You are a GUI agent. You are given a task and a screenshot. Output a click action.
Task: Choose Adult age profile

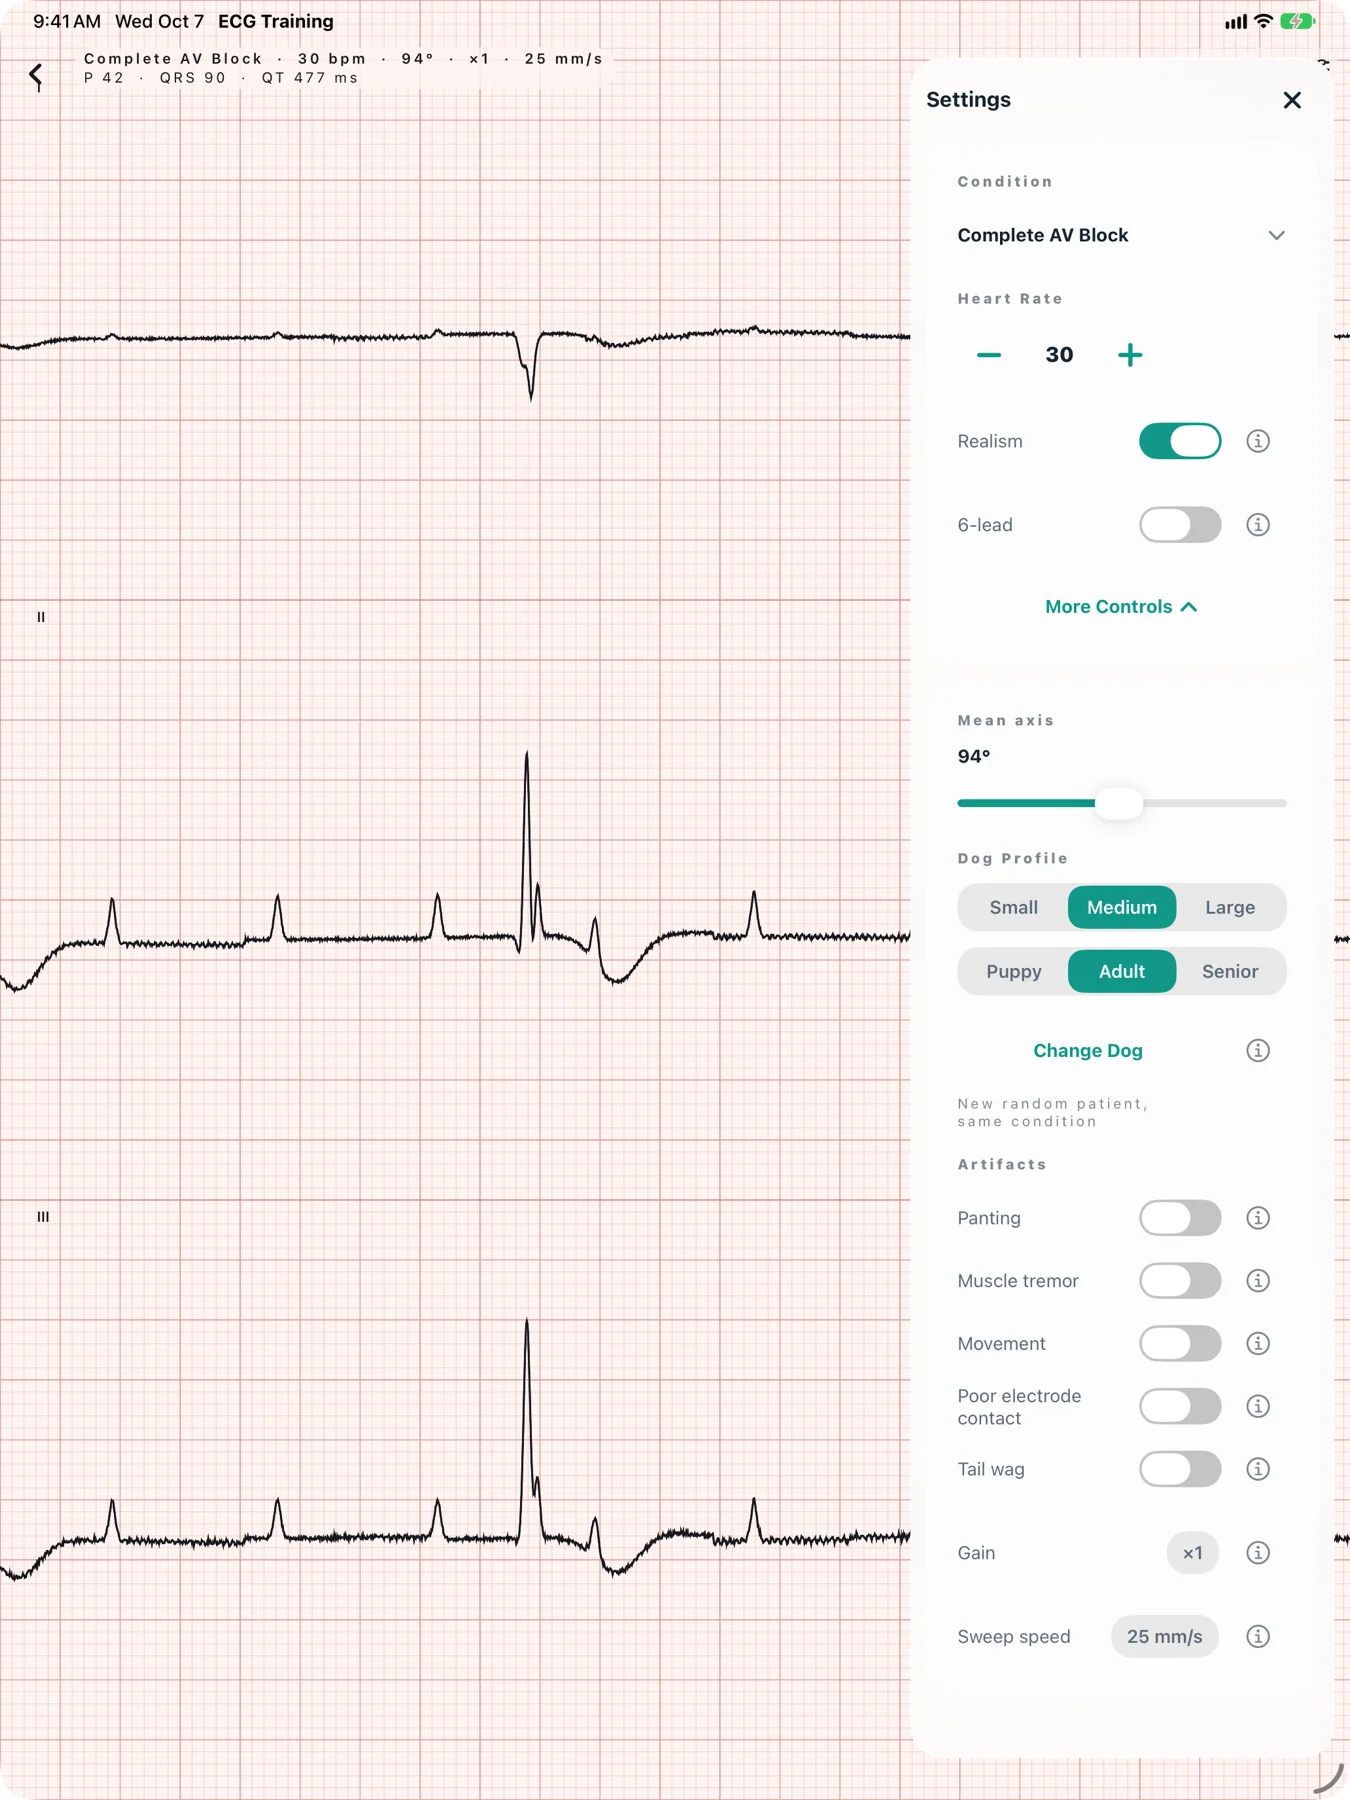1122,972
